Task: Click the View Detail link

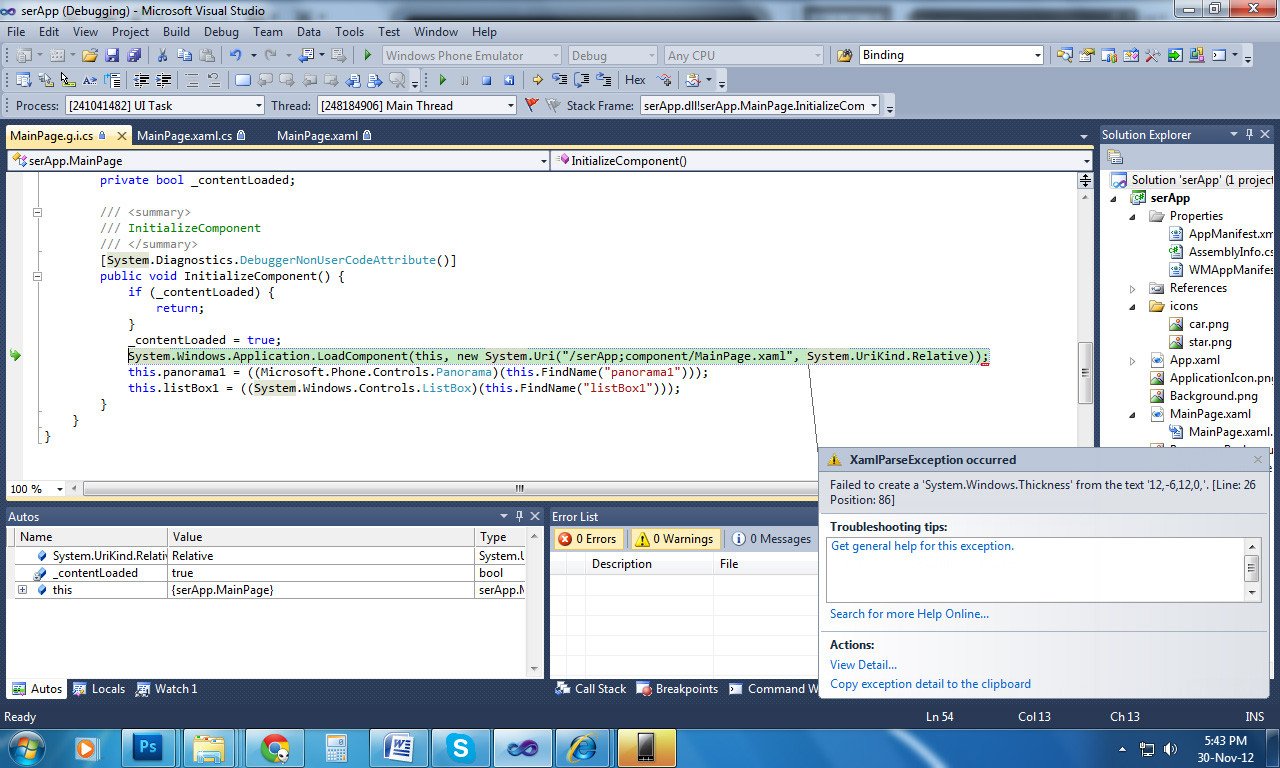Action: 863,664
